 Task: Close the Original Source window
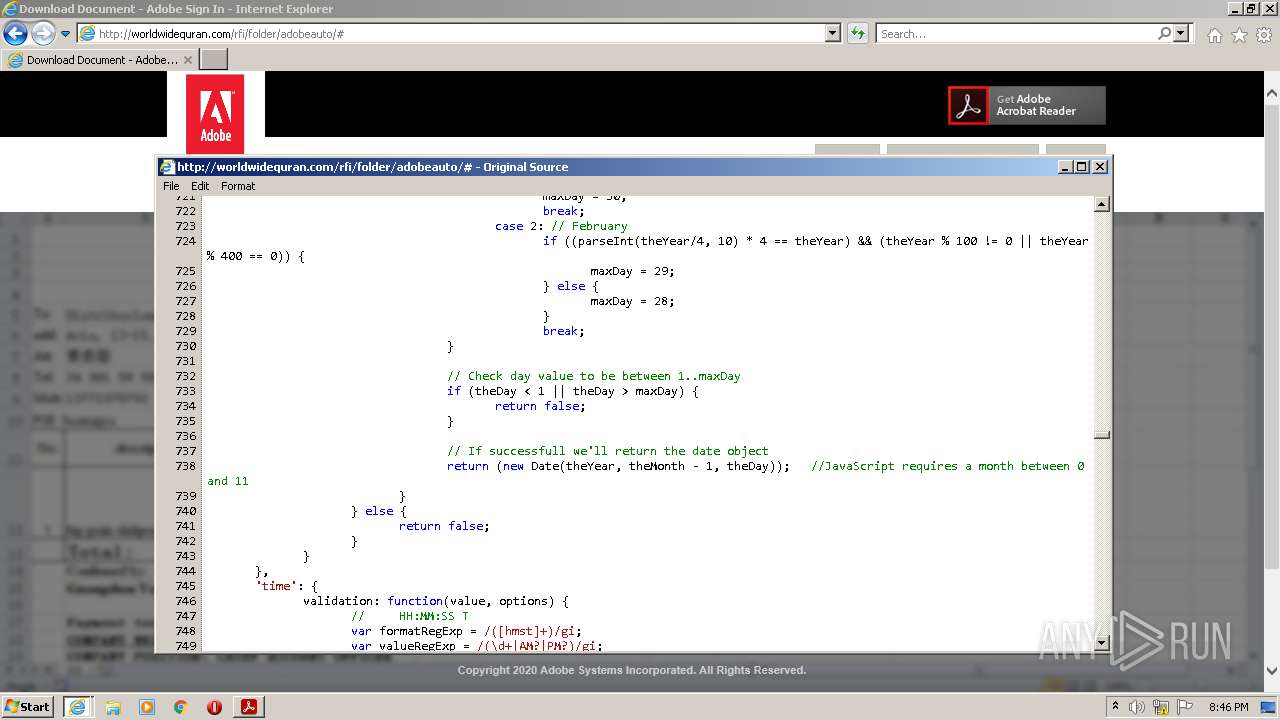pyautogui.click(x=1100, y=167)
